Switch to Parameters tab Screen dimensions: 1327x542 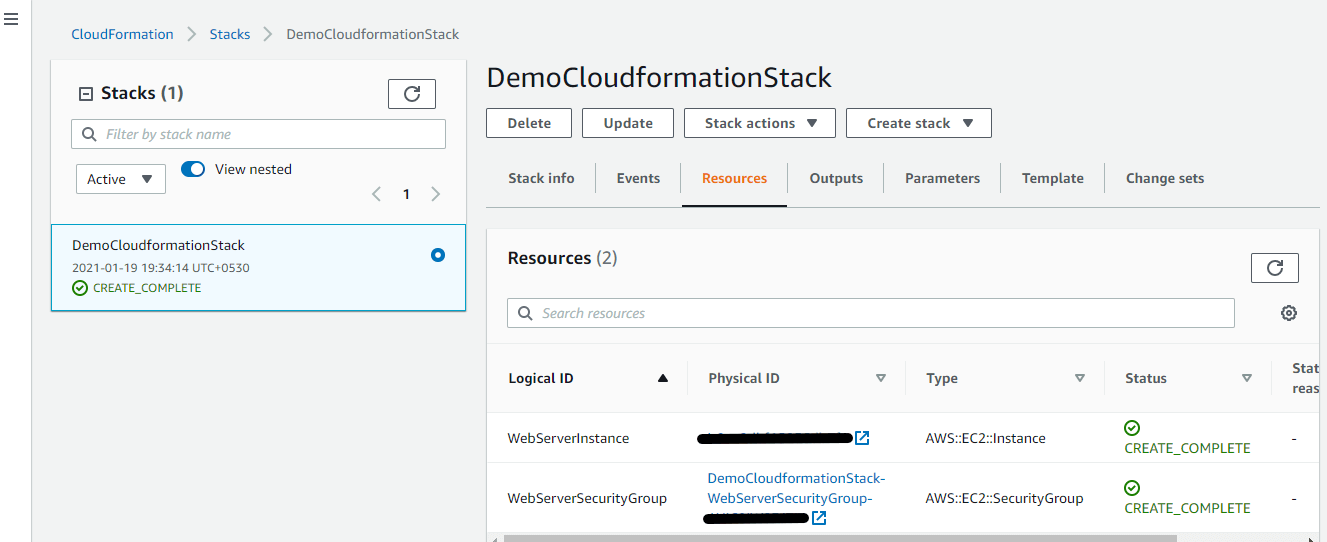(x=942, y=178)
